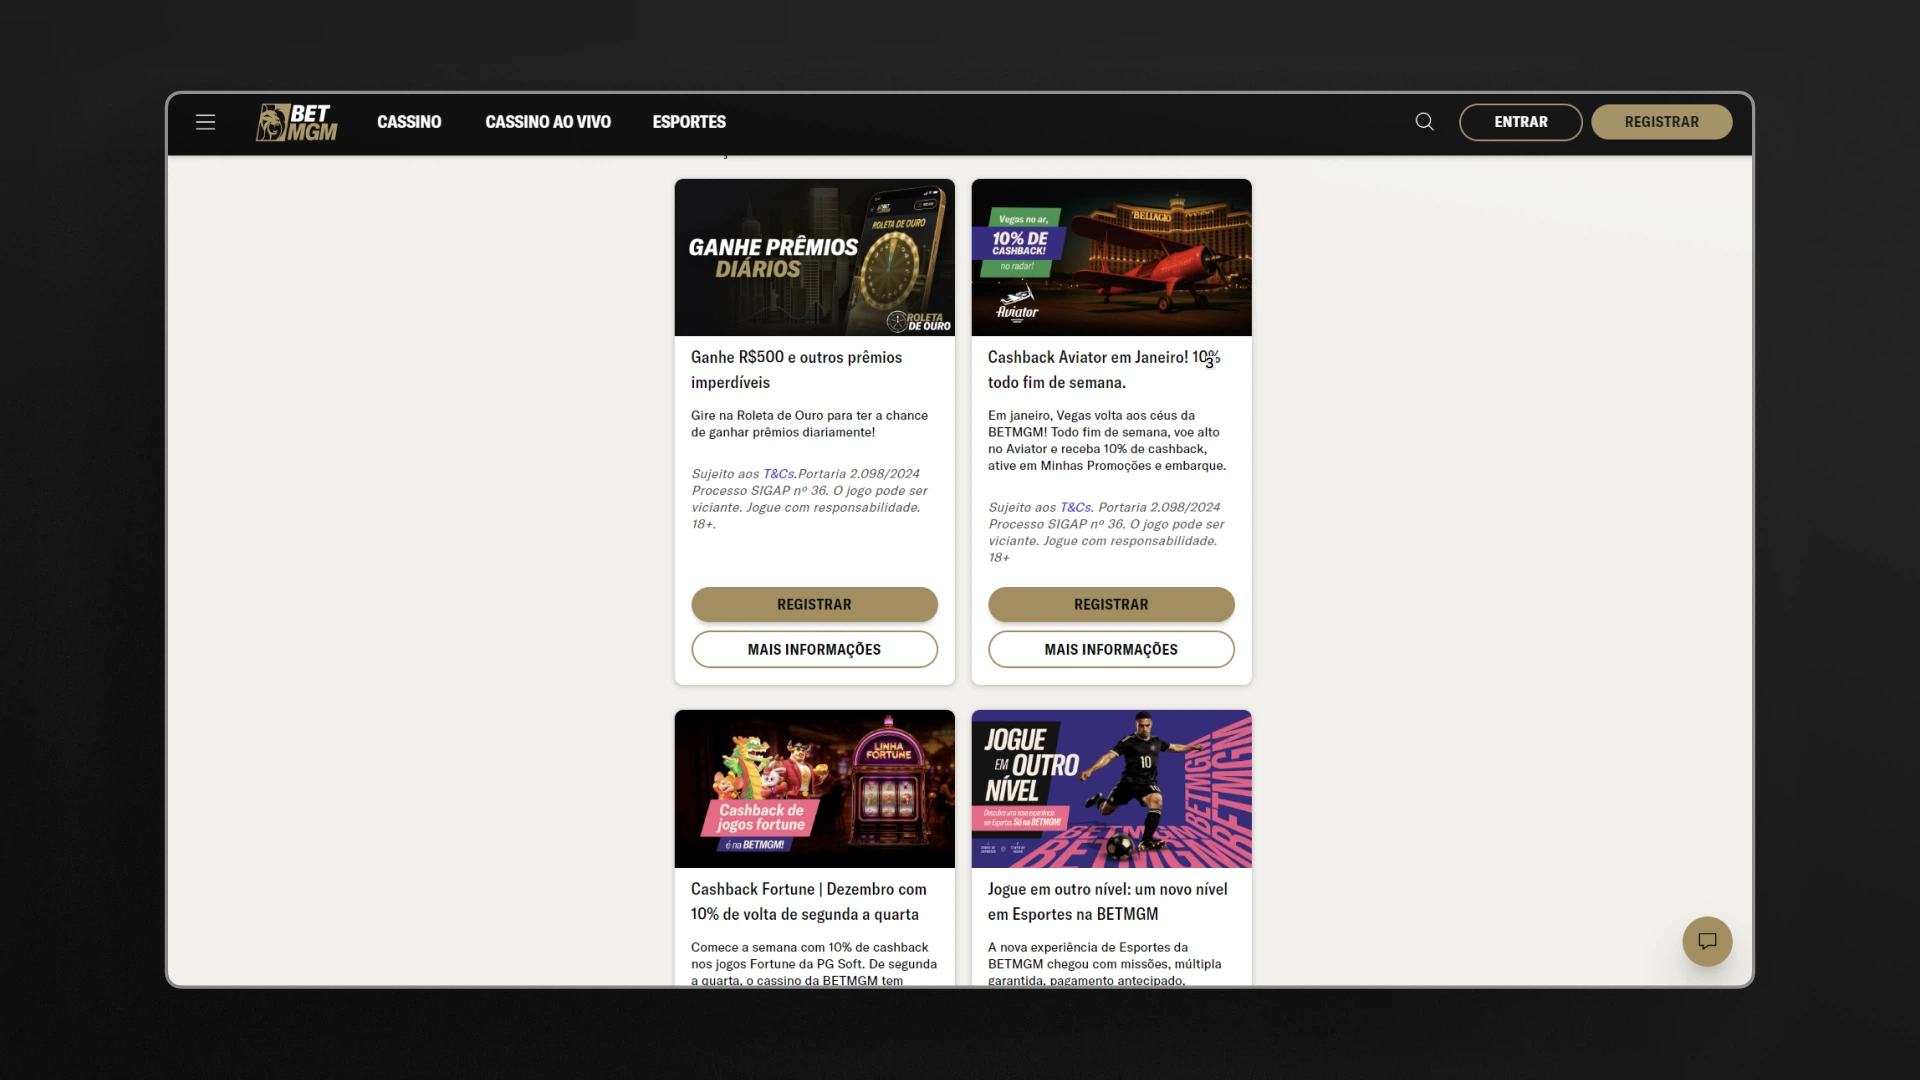Open MAIS INFORMAÇÕES for Roleta de Ouro
Image resolution: width=1920 pixels, height=1080 pixels.
pyautogui.click(x=814, y=649)
